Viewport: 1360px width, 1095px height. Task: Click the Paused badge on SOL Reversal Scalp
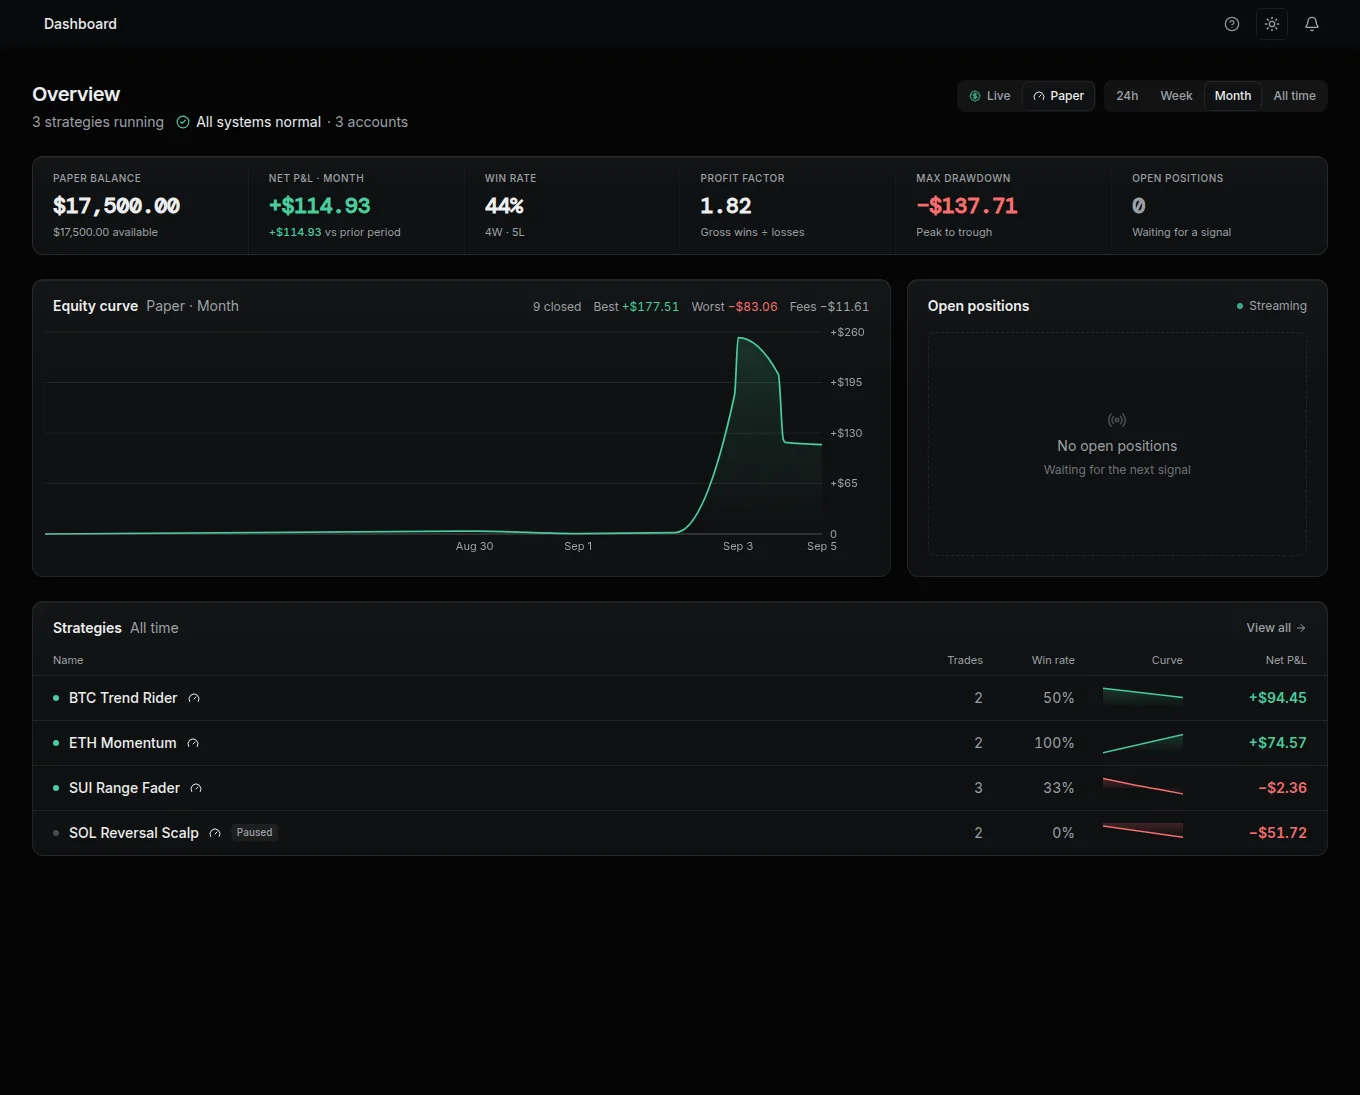(x=254, y=832)
